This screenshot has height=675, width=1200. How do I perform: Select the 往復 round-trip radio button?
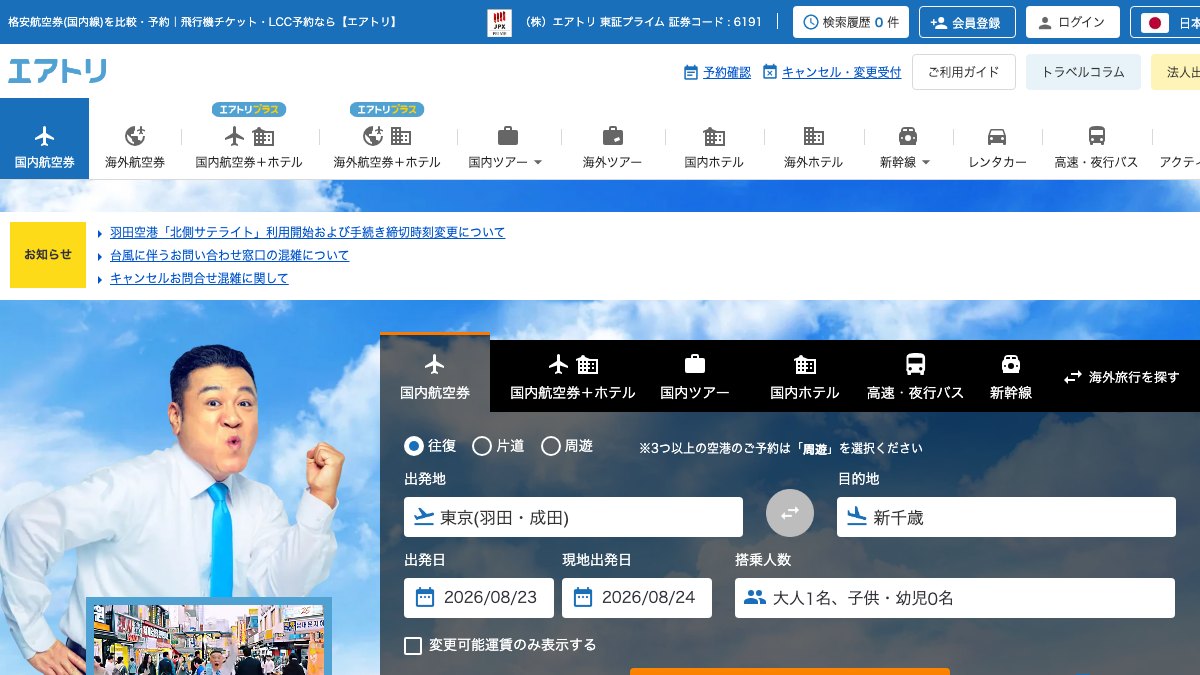tap(413, 446)
